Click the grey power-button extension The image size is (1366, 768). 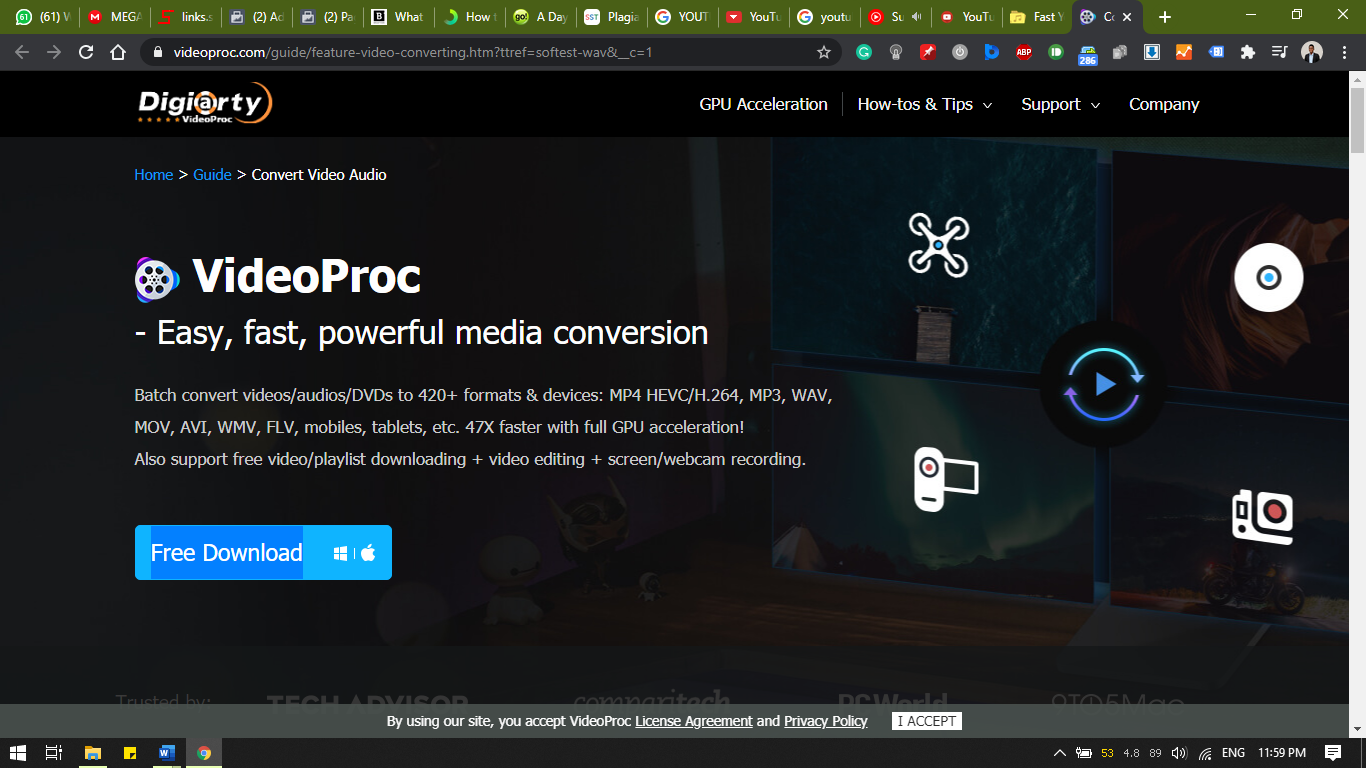[x=960, y=52]
